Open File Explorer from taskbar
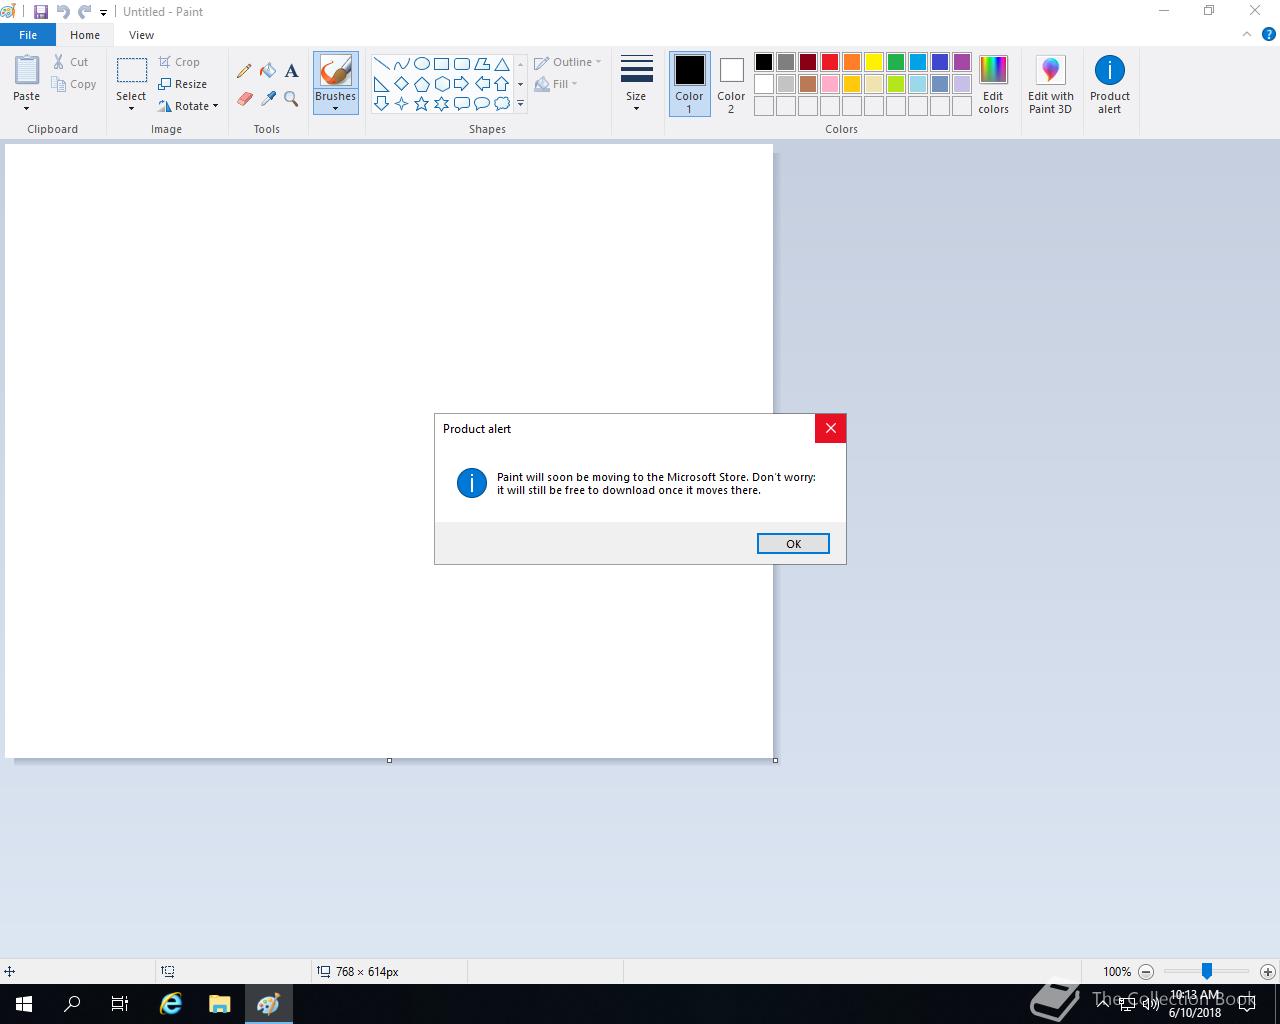This screenshot has width=1280, height=1024. point(219,1004)
